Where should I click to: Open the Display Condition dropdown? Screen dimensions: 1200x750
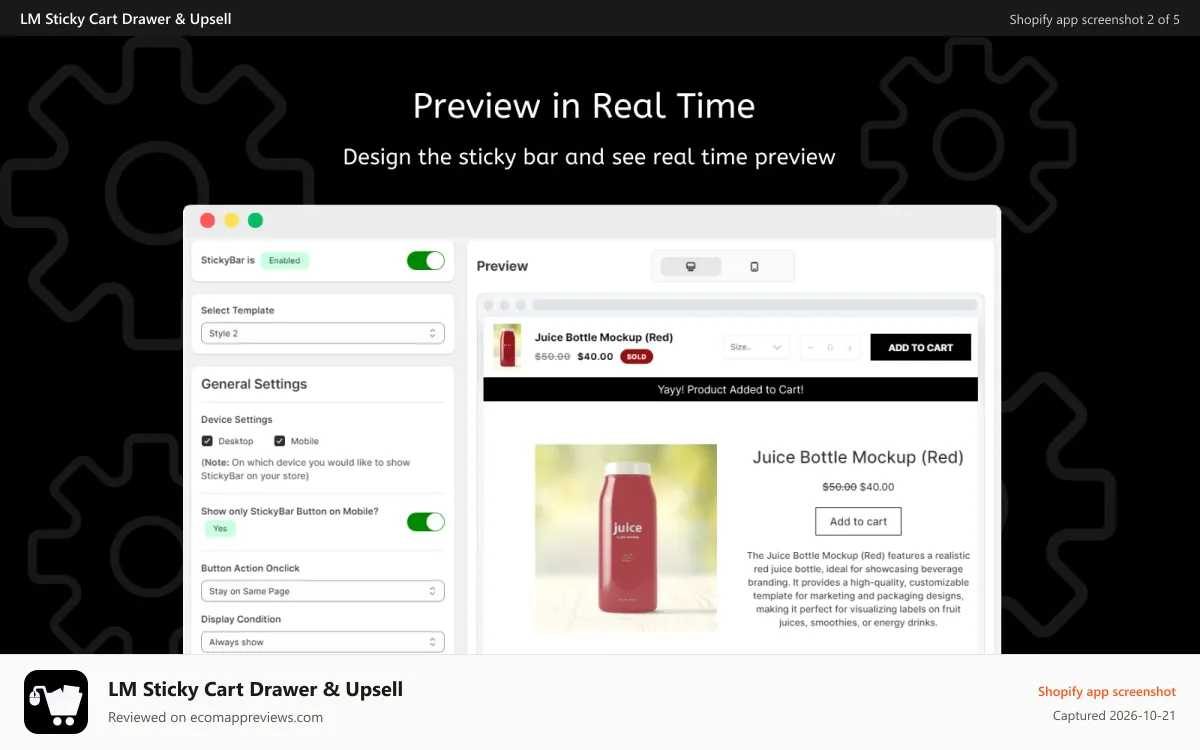tap(323, 642)
